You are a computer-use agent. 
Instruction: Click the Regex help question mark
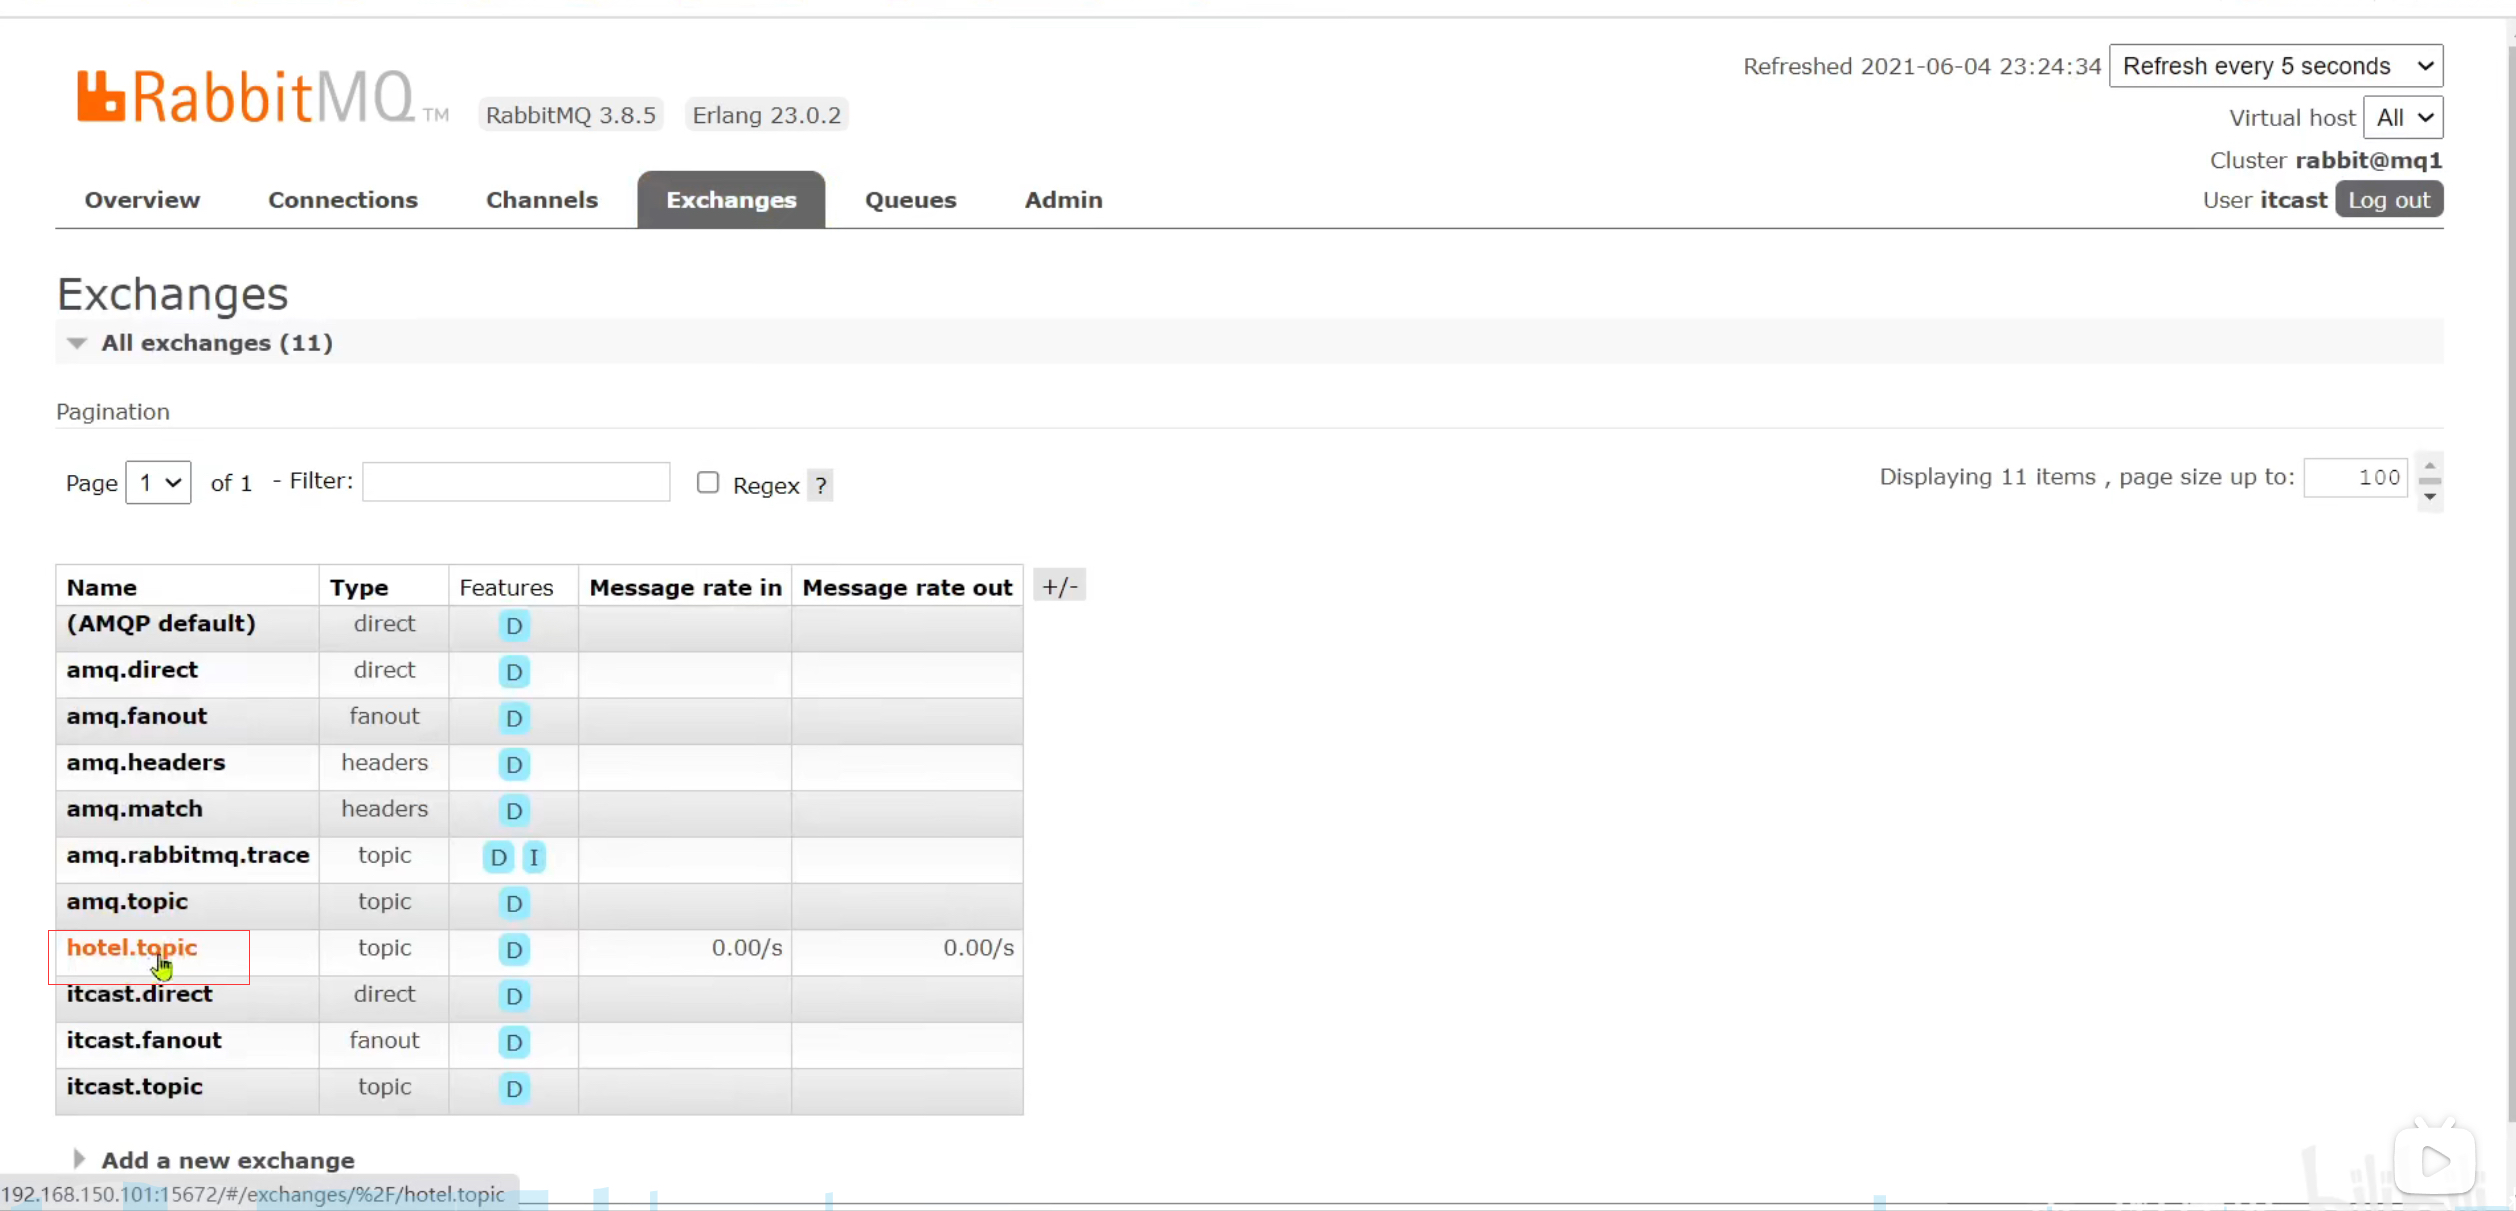tap(820, 486)
